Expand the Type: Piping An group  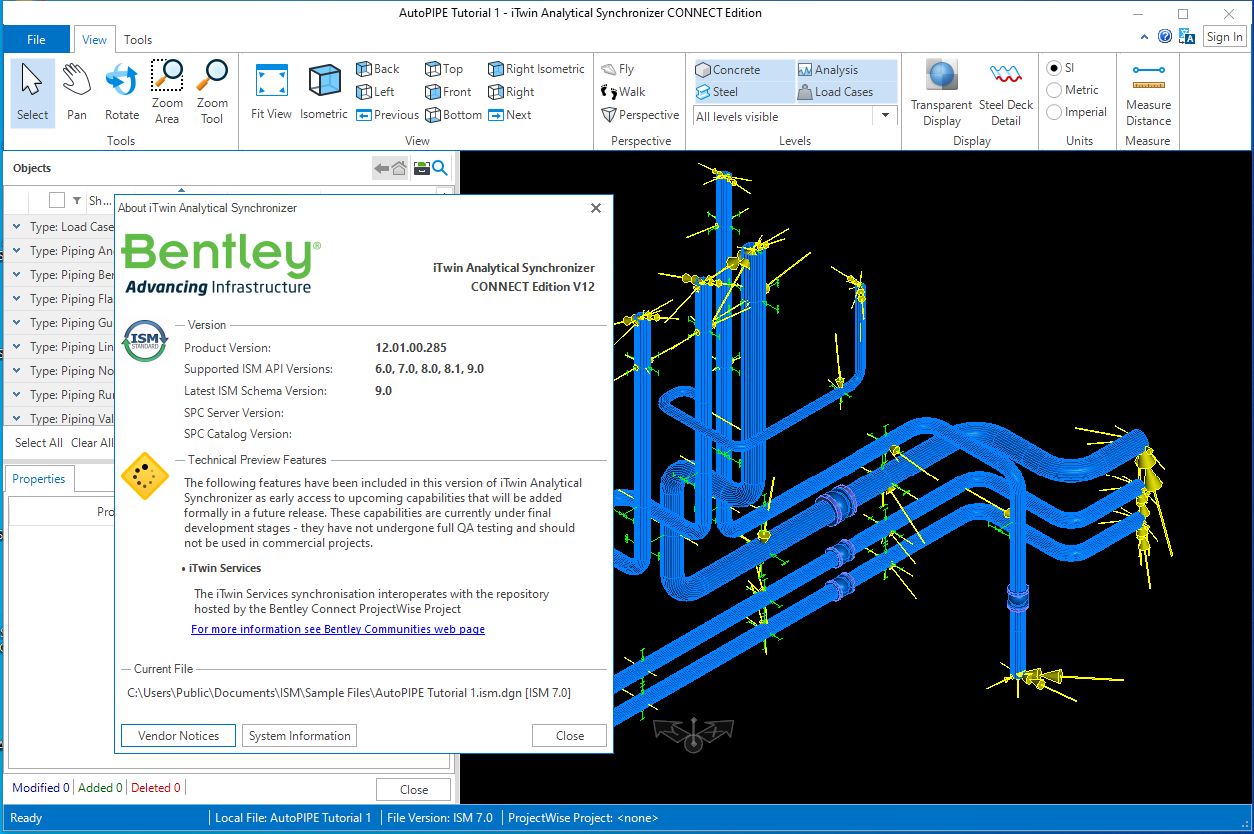pyautogui.click(x=17, y=251)
